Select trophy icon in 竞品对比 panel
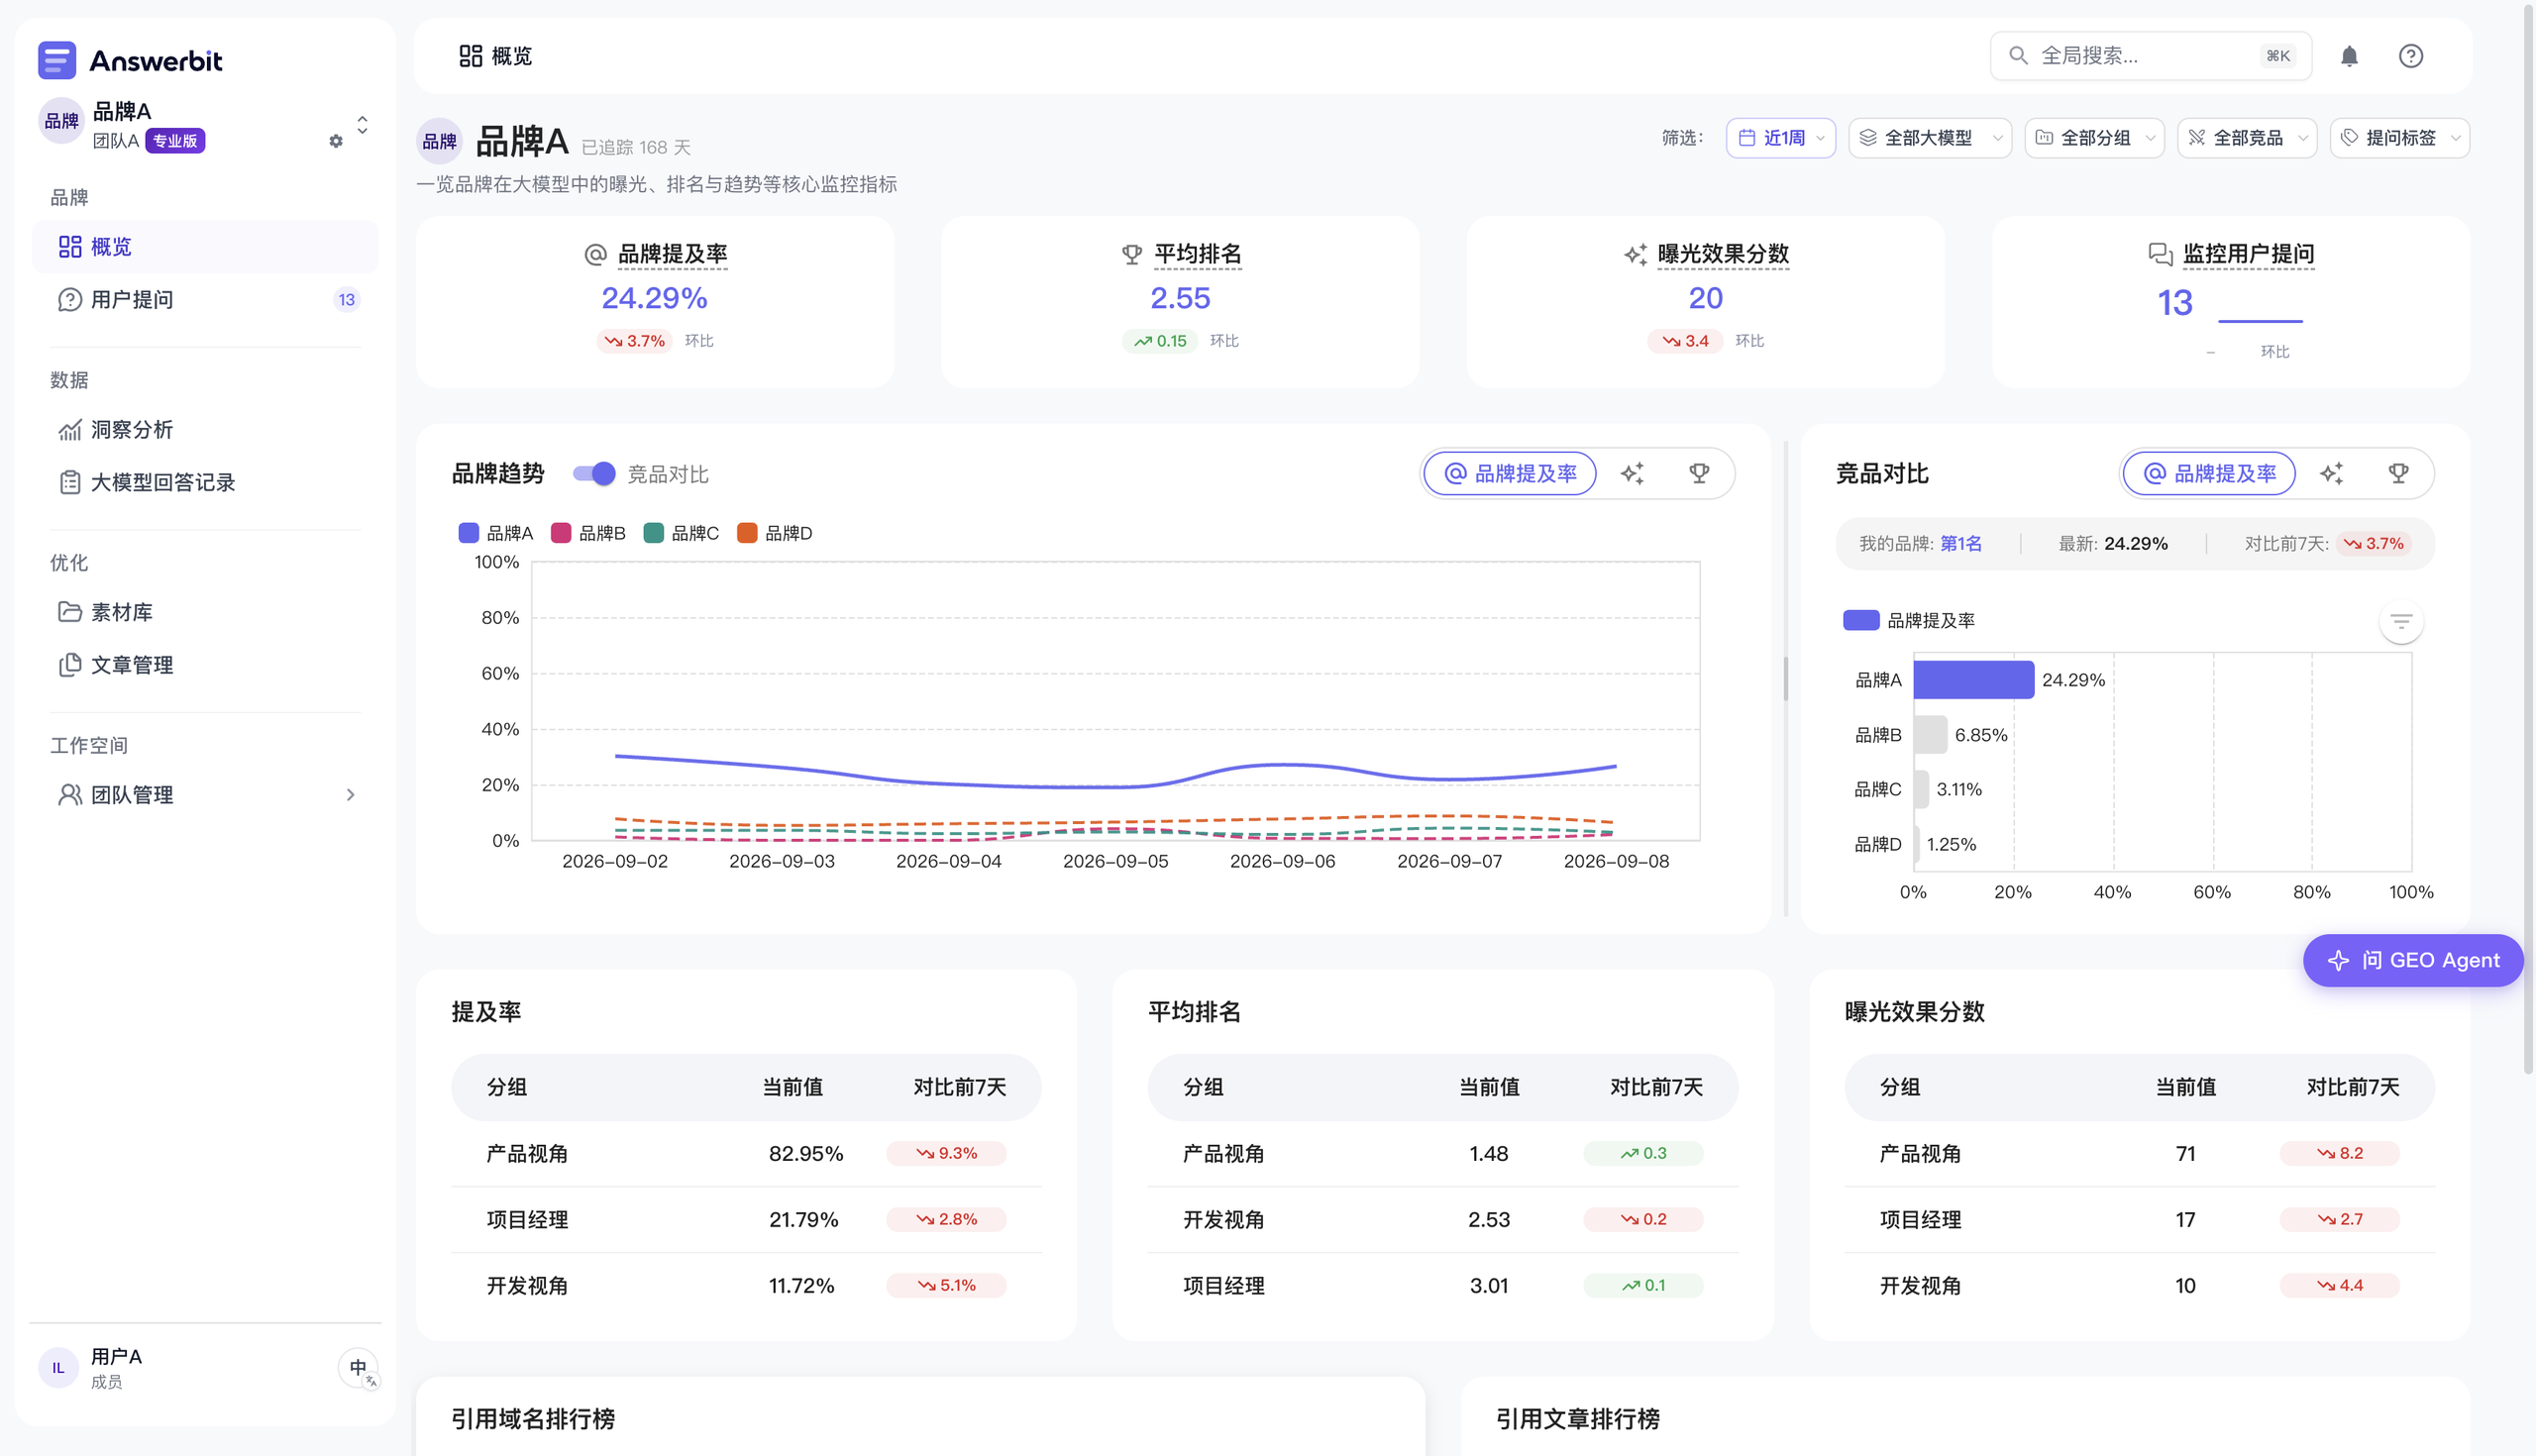The image size is (2536, 1456). pos(2398,473)
